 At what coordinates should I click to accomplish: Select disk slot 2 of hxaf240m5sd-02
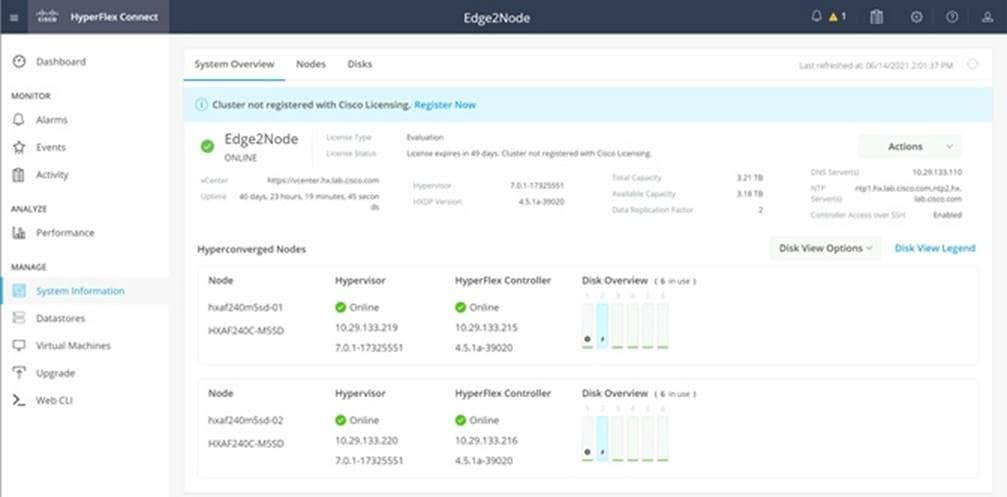point(602,439)
